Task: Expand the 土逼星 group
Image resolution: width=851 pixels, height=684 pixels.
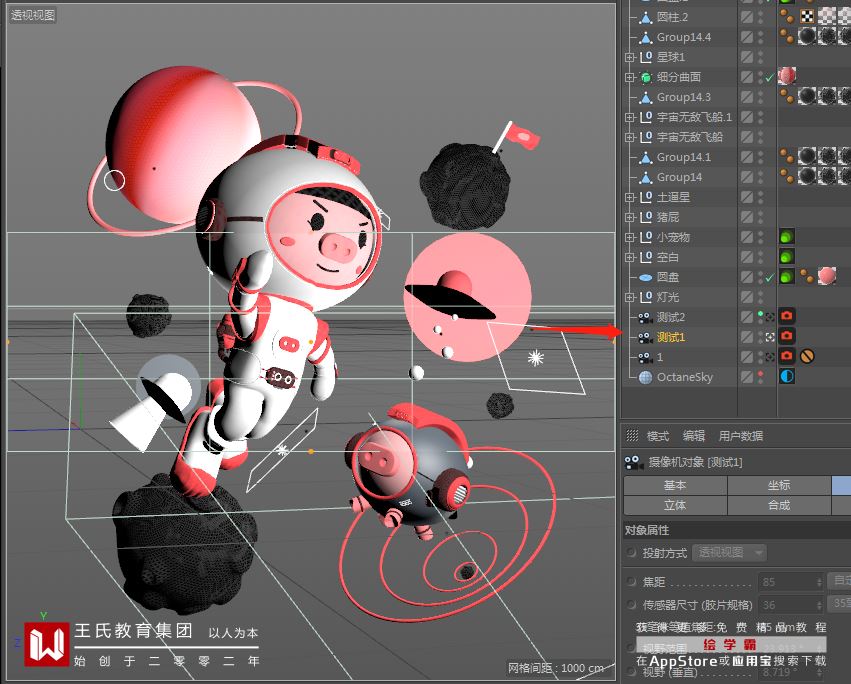Action: (630, 197)
